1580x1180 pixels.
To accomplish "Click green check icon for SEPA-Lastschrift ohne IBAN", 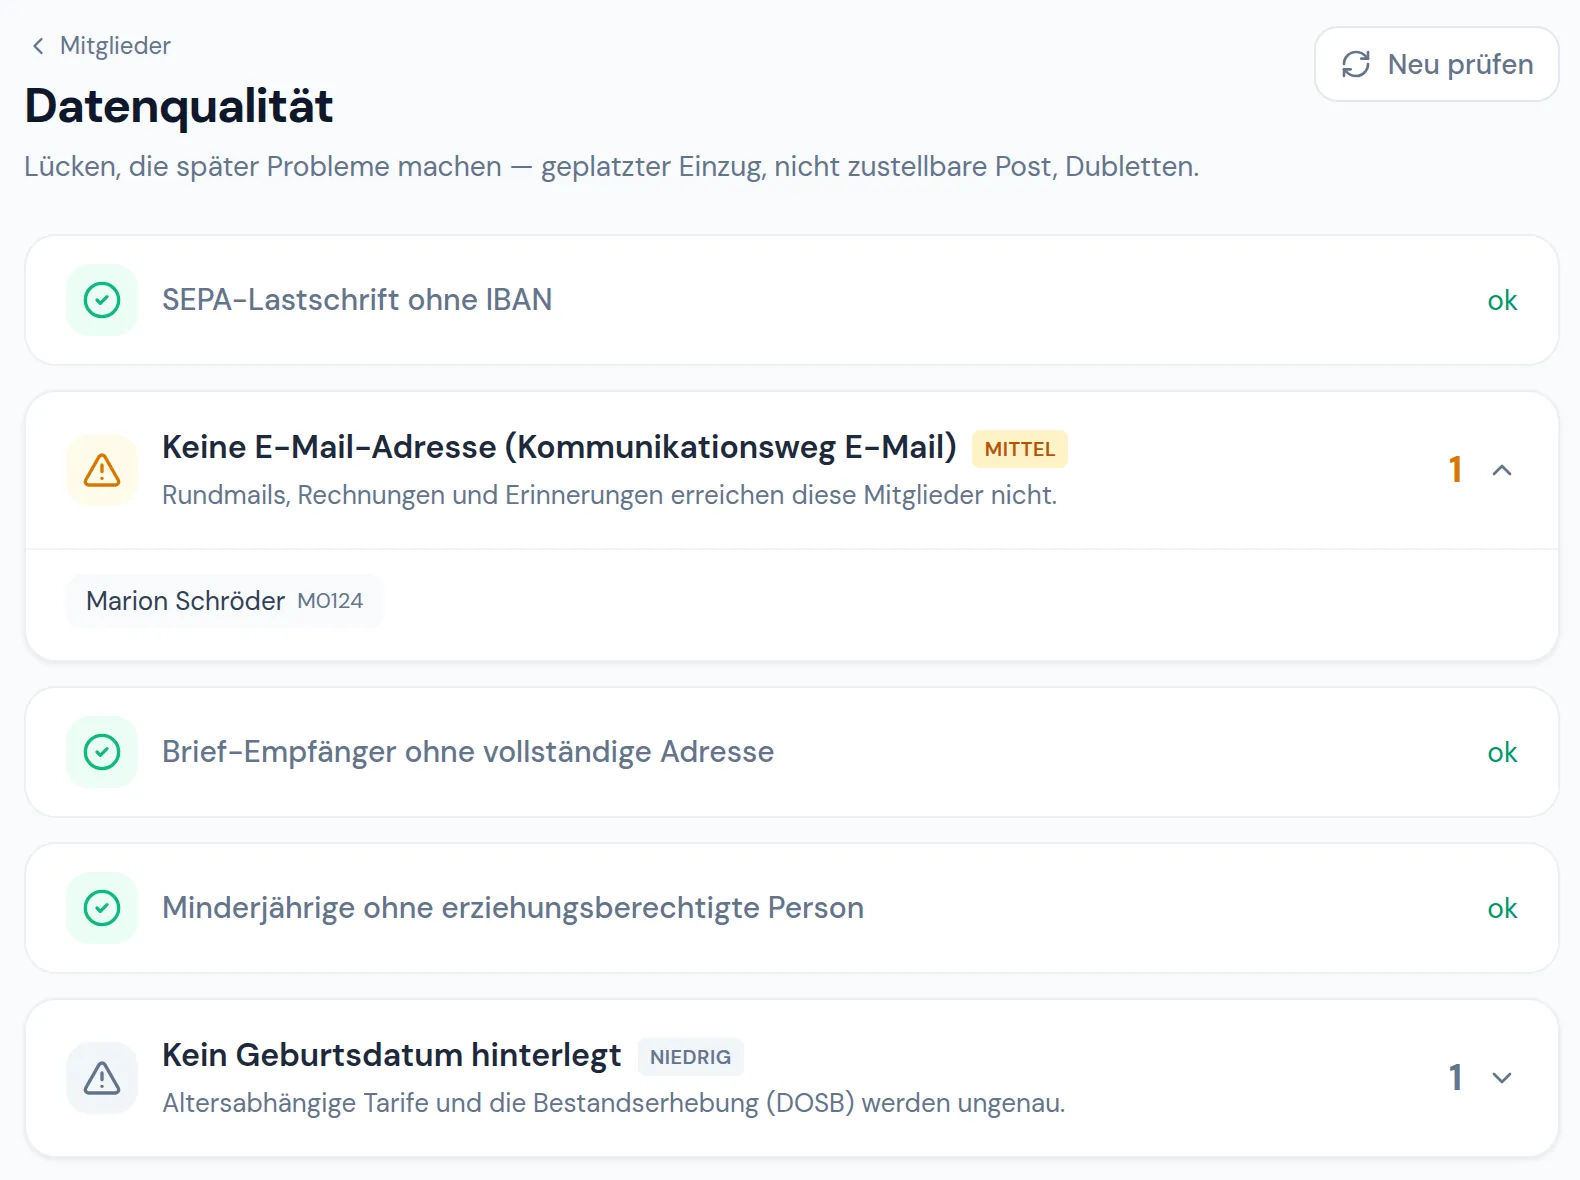I will click(x=102, y=300).
